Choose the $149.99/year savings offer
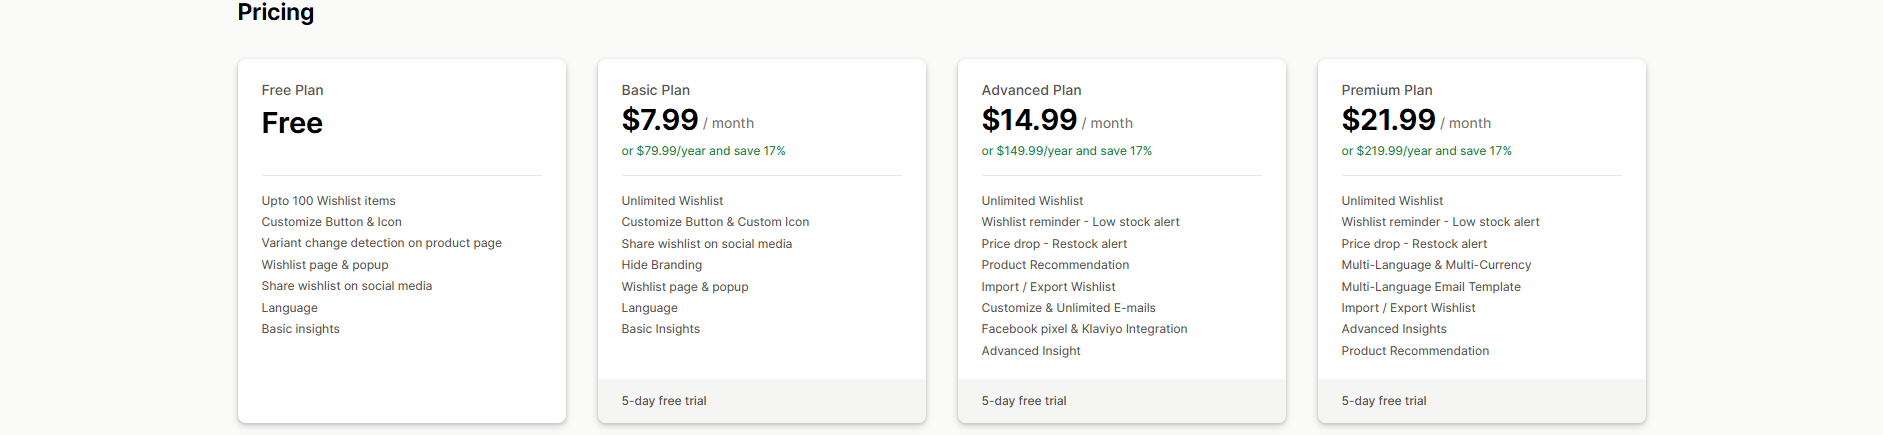 pyautogui.click(x=1066, y=151)
